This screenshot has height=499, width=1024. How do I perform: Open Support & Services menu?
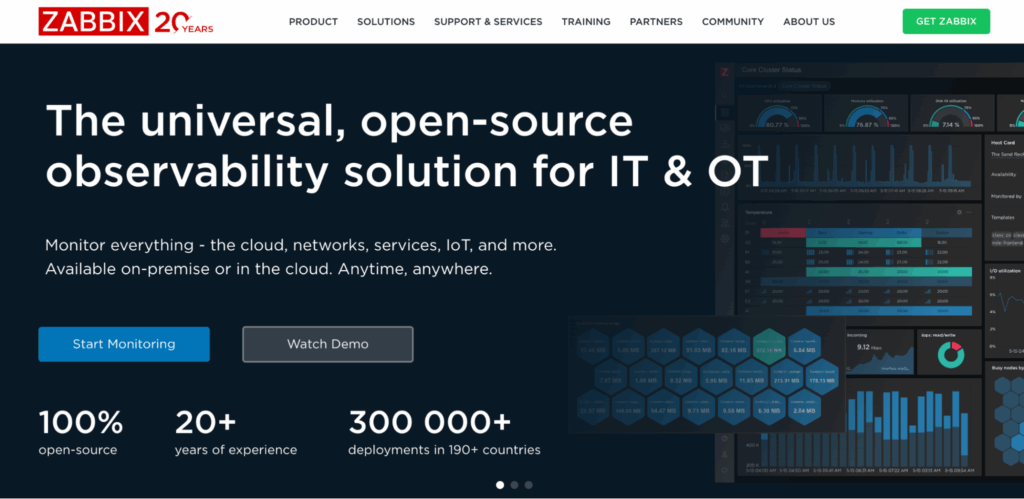[488, 22]
